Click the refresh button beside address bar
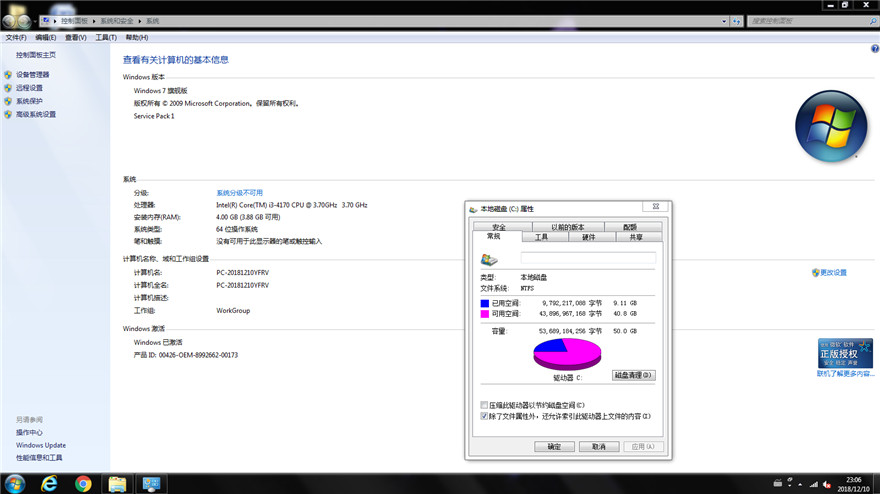The width and height of the screenshot is (880, 494). click(x=736, y=21)
